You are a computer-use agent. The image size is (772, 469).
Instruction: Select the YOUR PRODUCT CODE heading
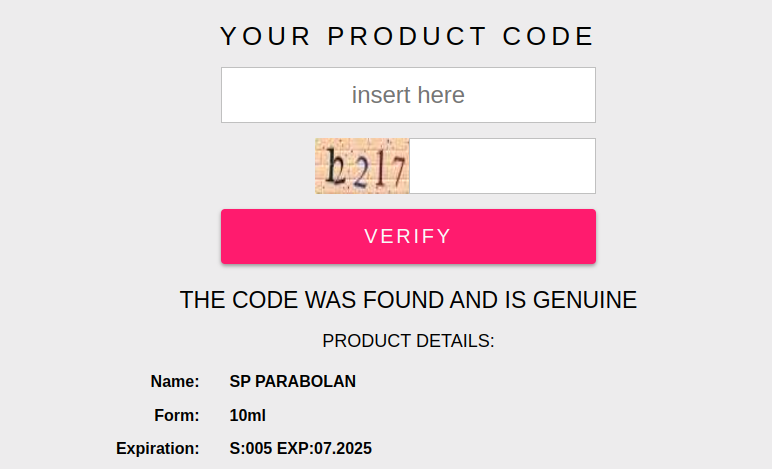pos(408,36)
